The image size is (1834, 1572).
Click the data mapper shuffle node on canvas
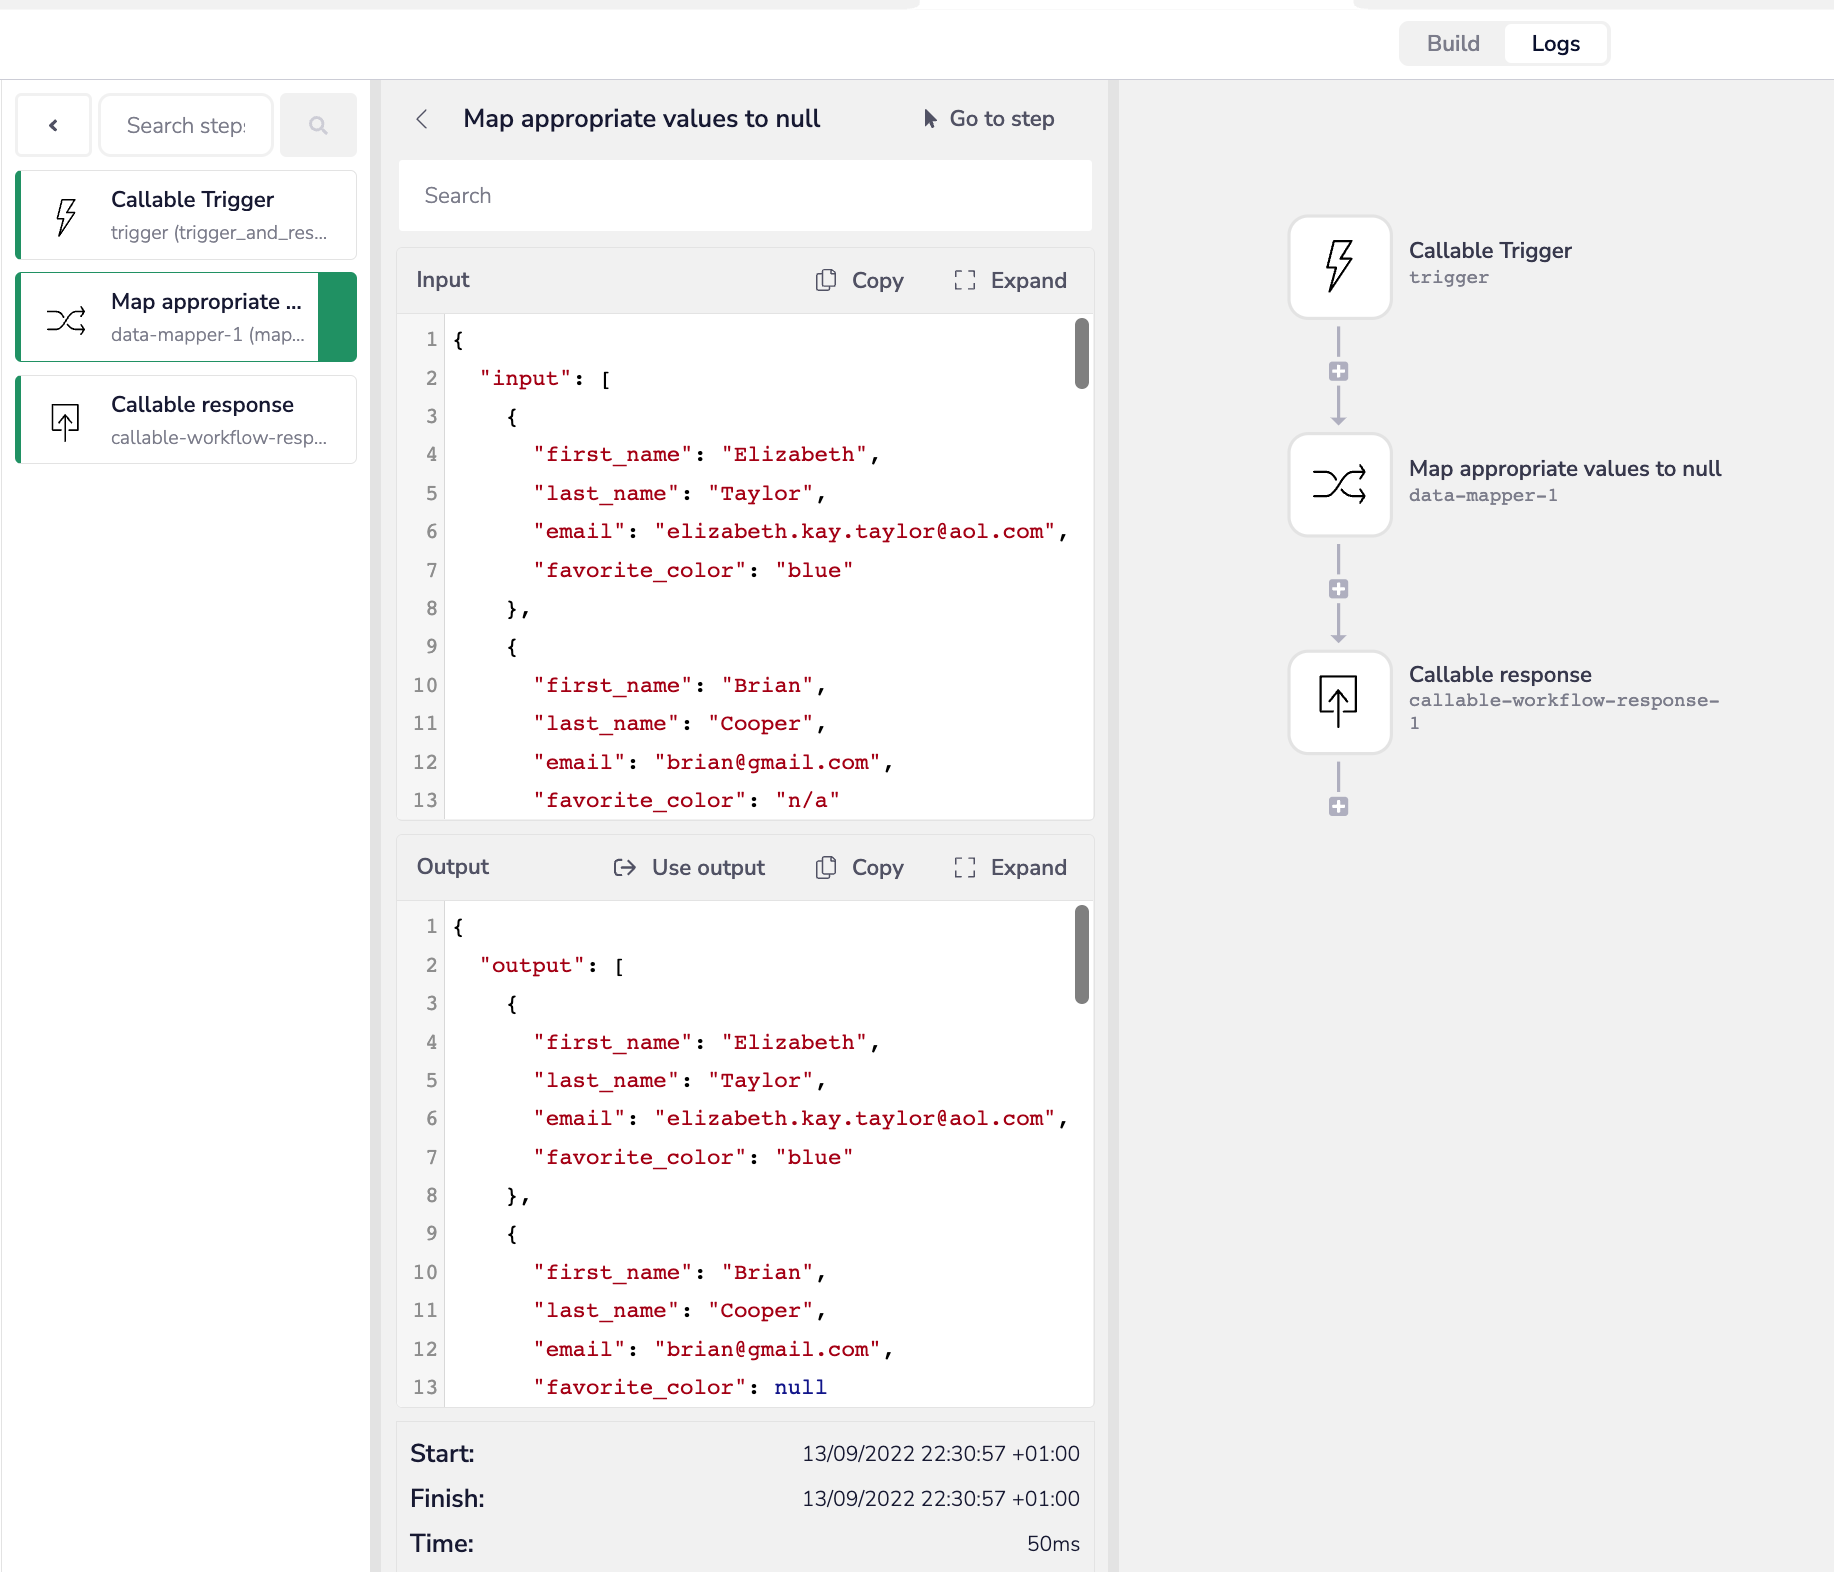click(x=1339, y=485)
